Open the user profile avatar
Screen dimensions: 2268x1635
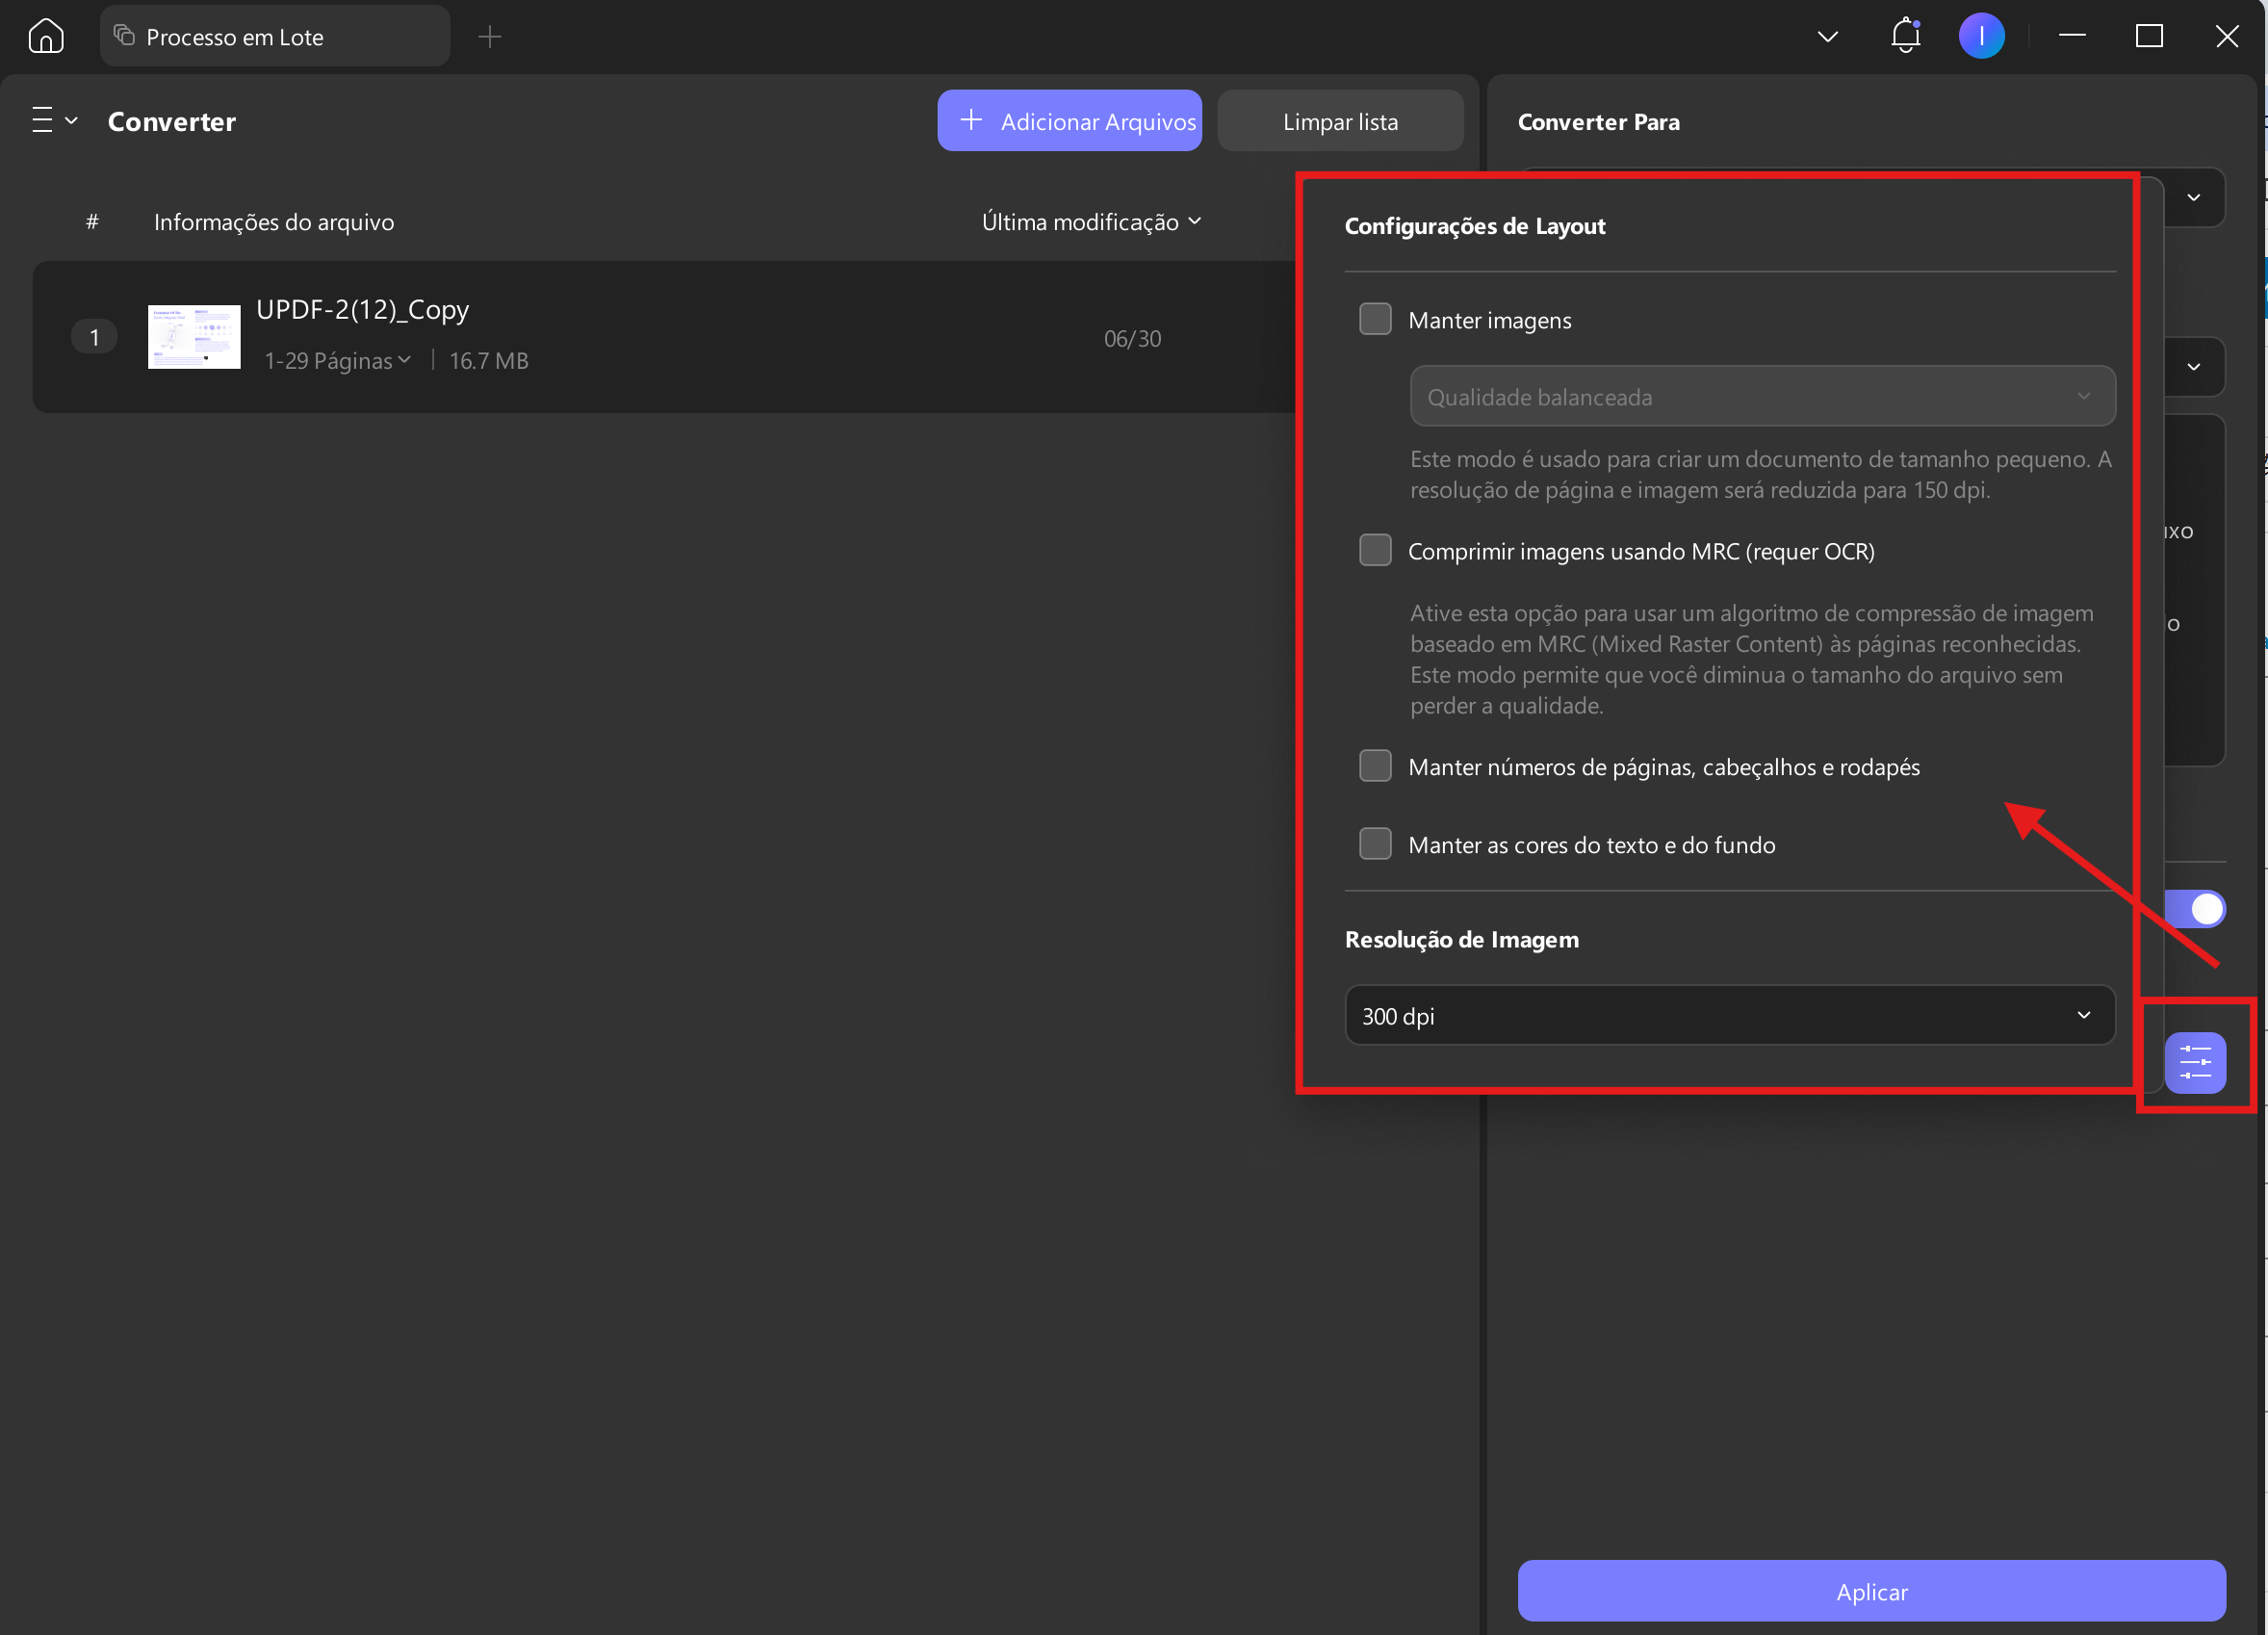pyautogui.click(x=1981, y=36)
